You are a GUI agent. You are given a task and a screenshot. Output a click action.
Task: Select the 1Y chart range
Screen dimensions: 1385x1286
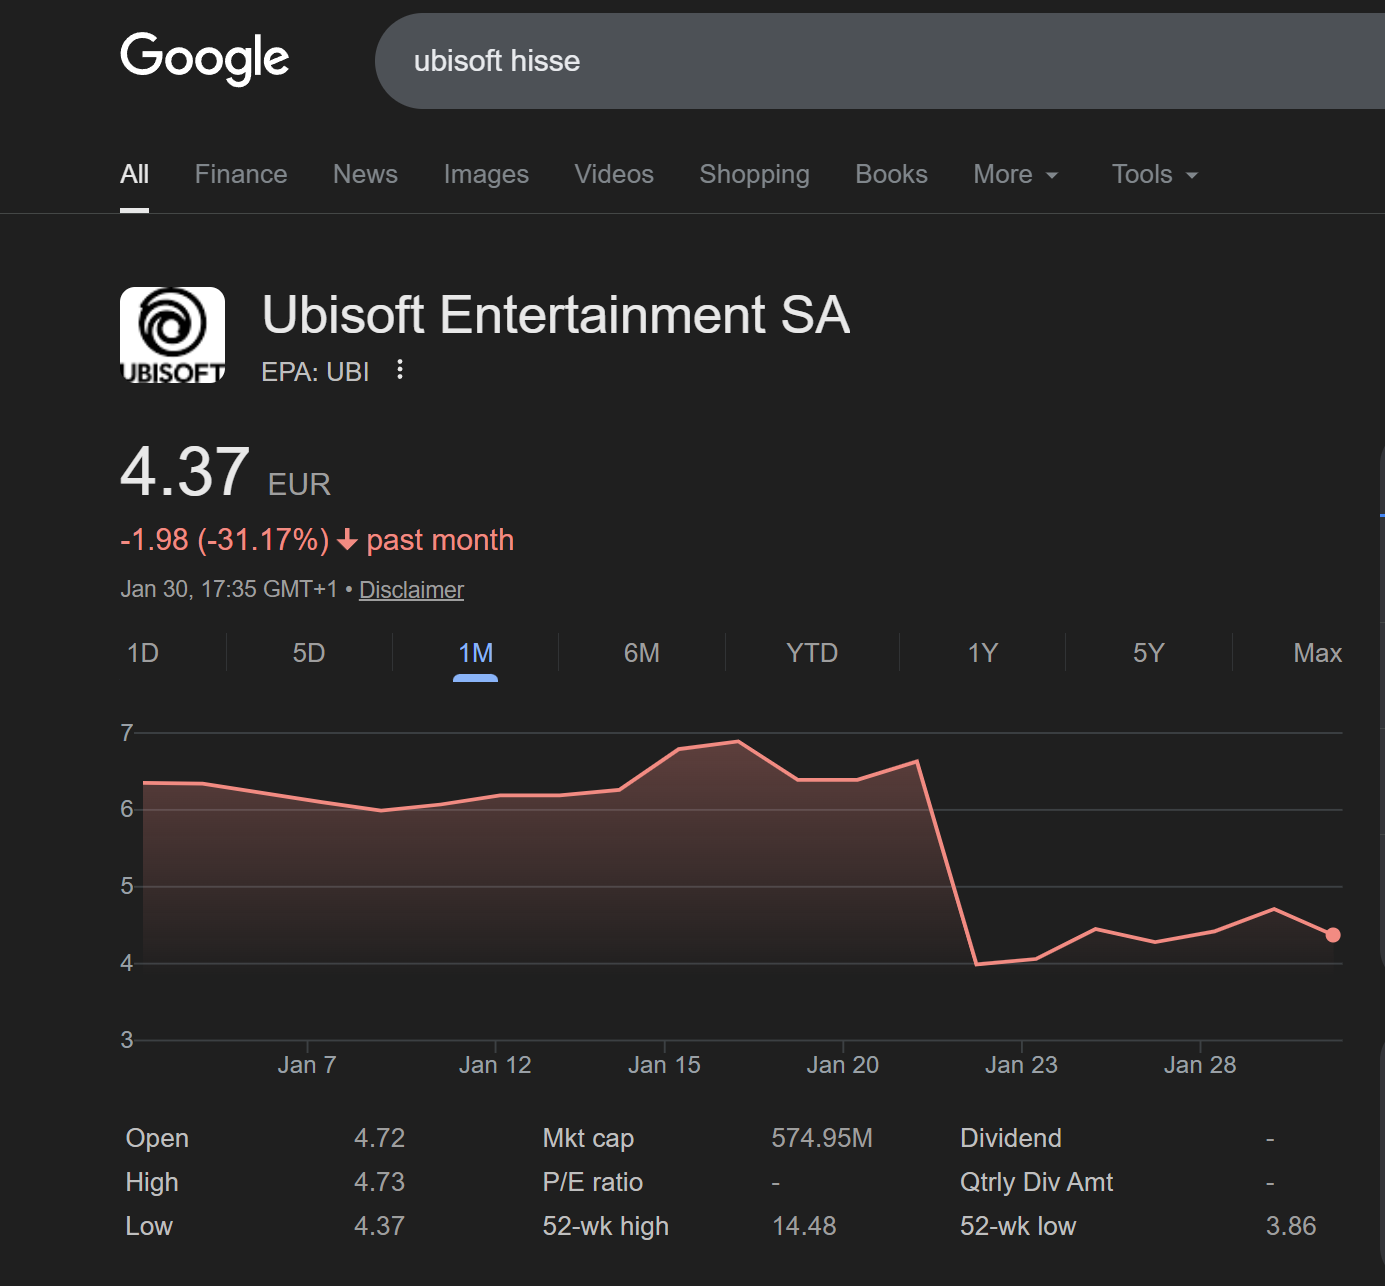[983, 653]
